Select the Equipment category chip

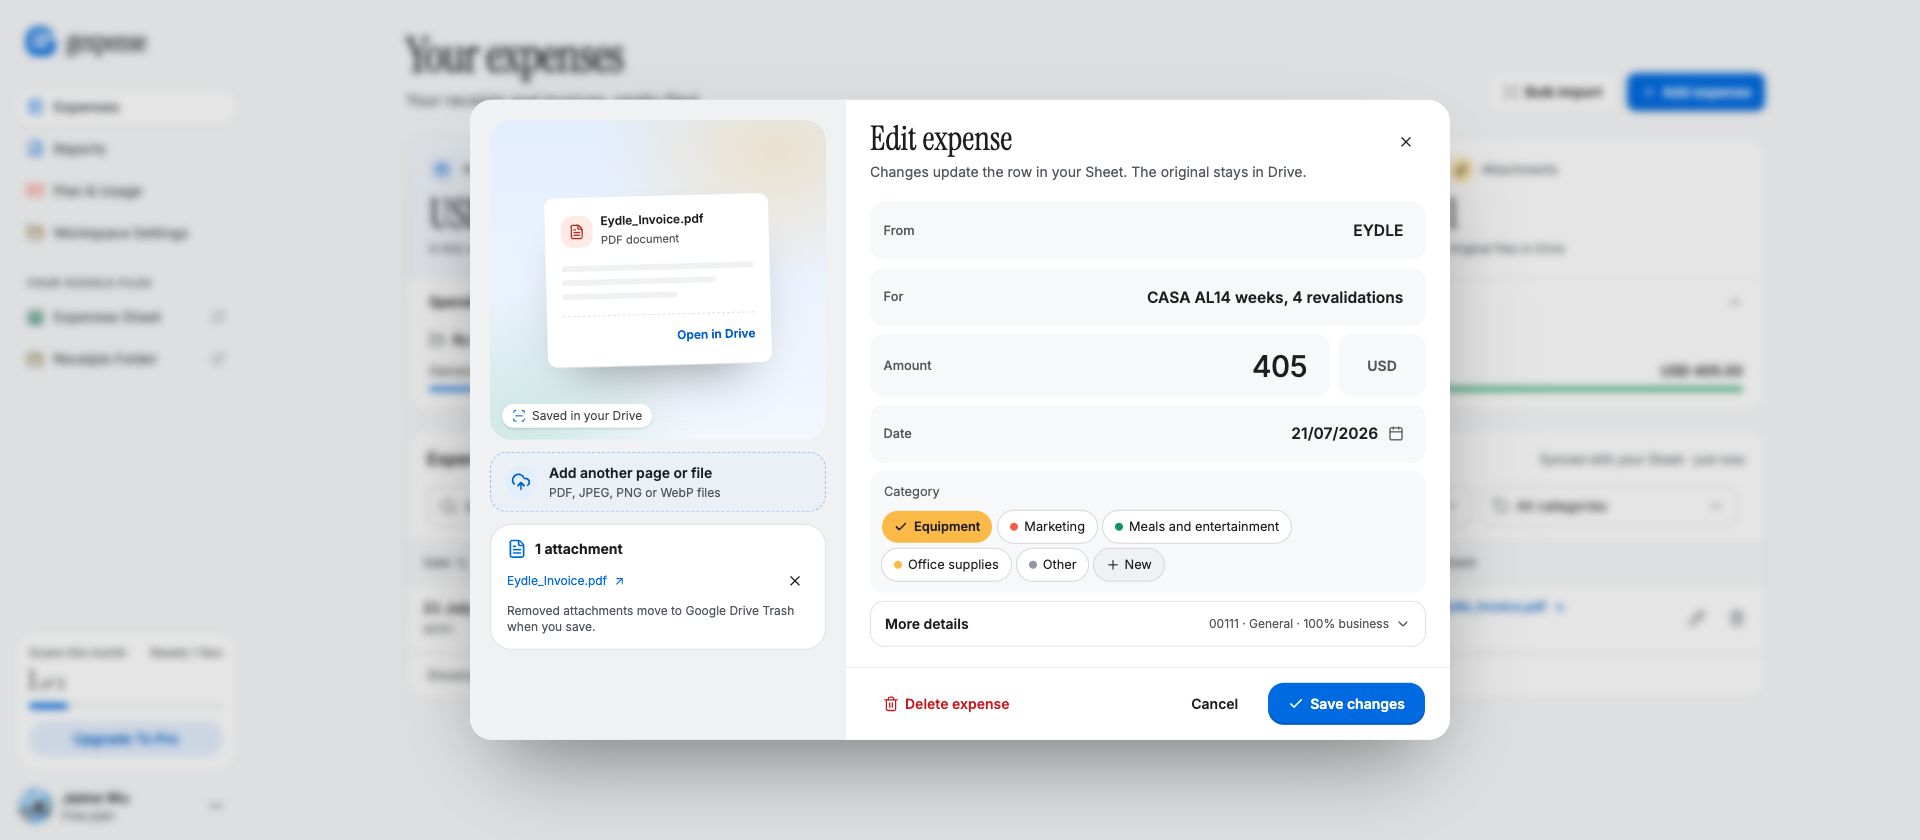[937, 527]
